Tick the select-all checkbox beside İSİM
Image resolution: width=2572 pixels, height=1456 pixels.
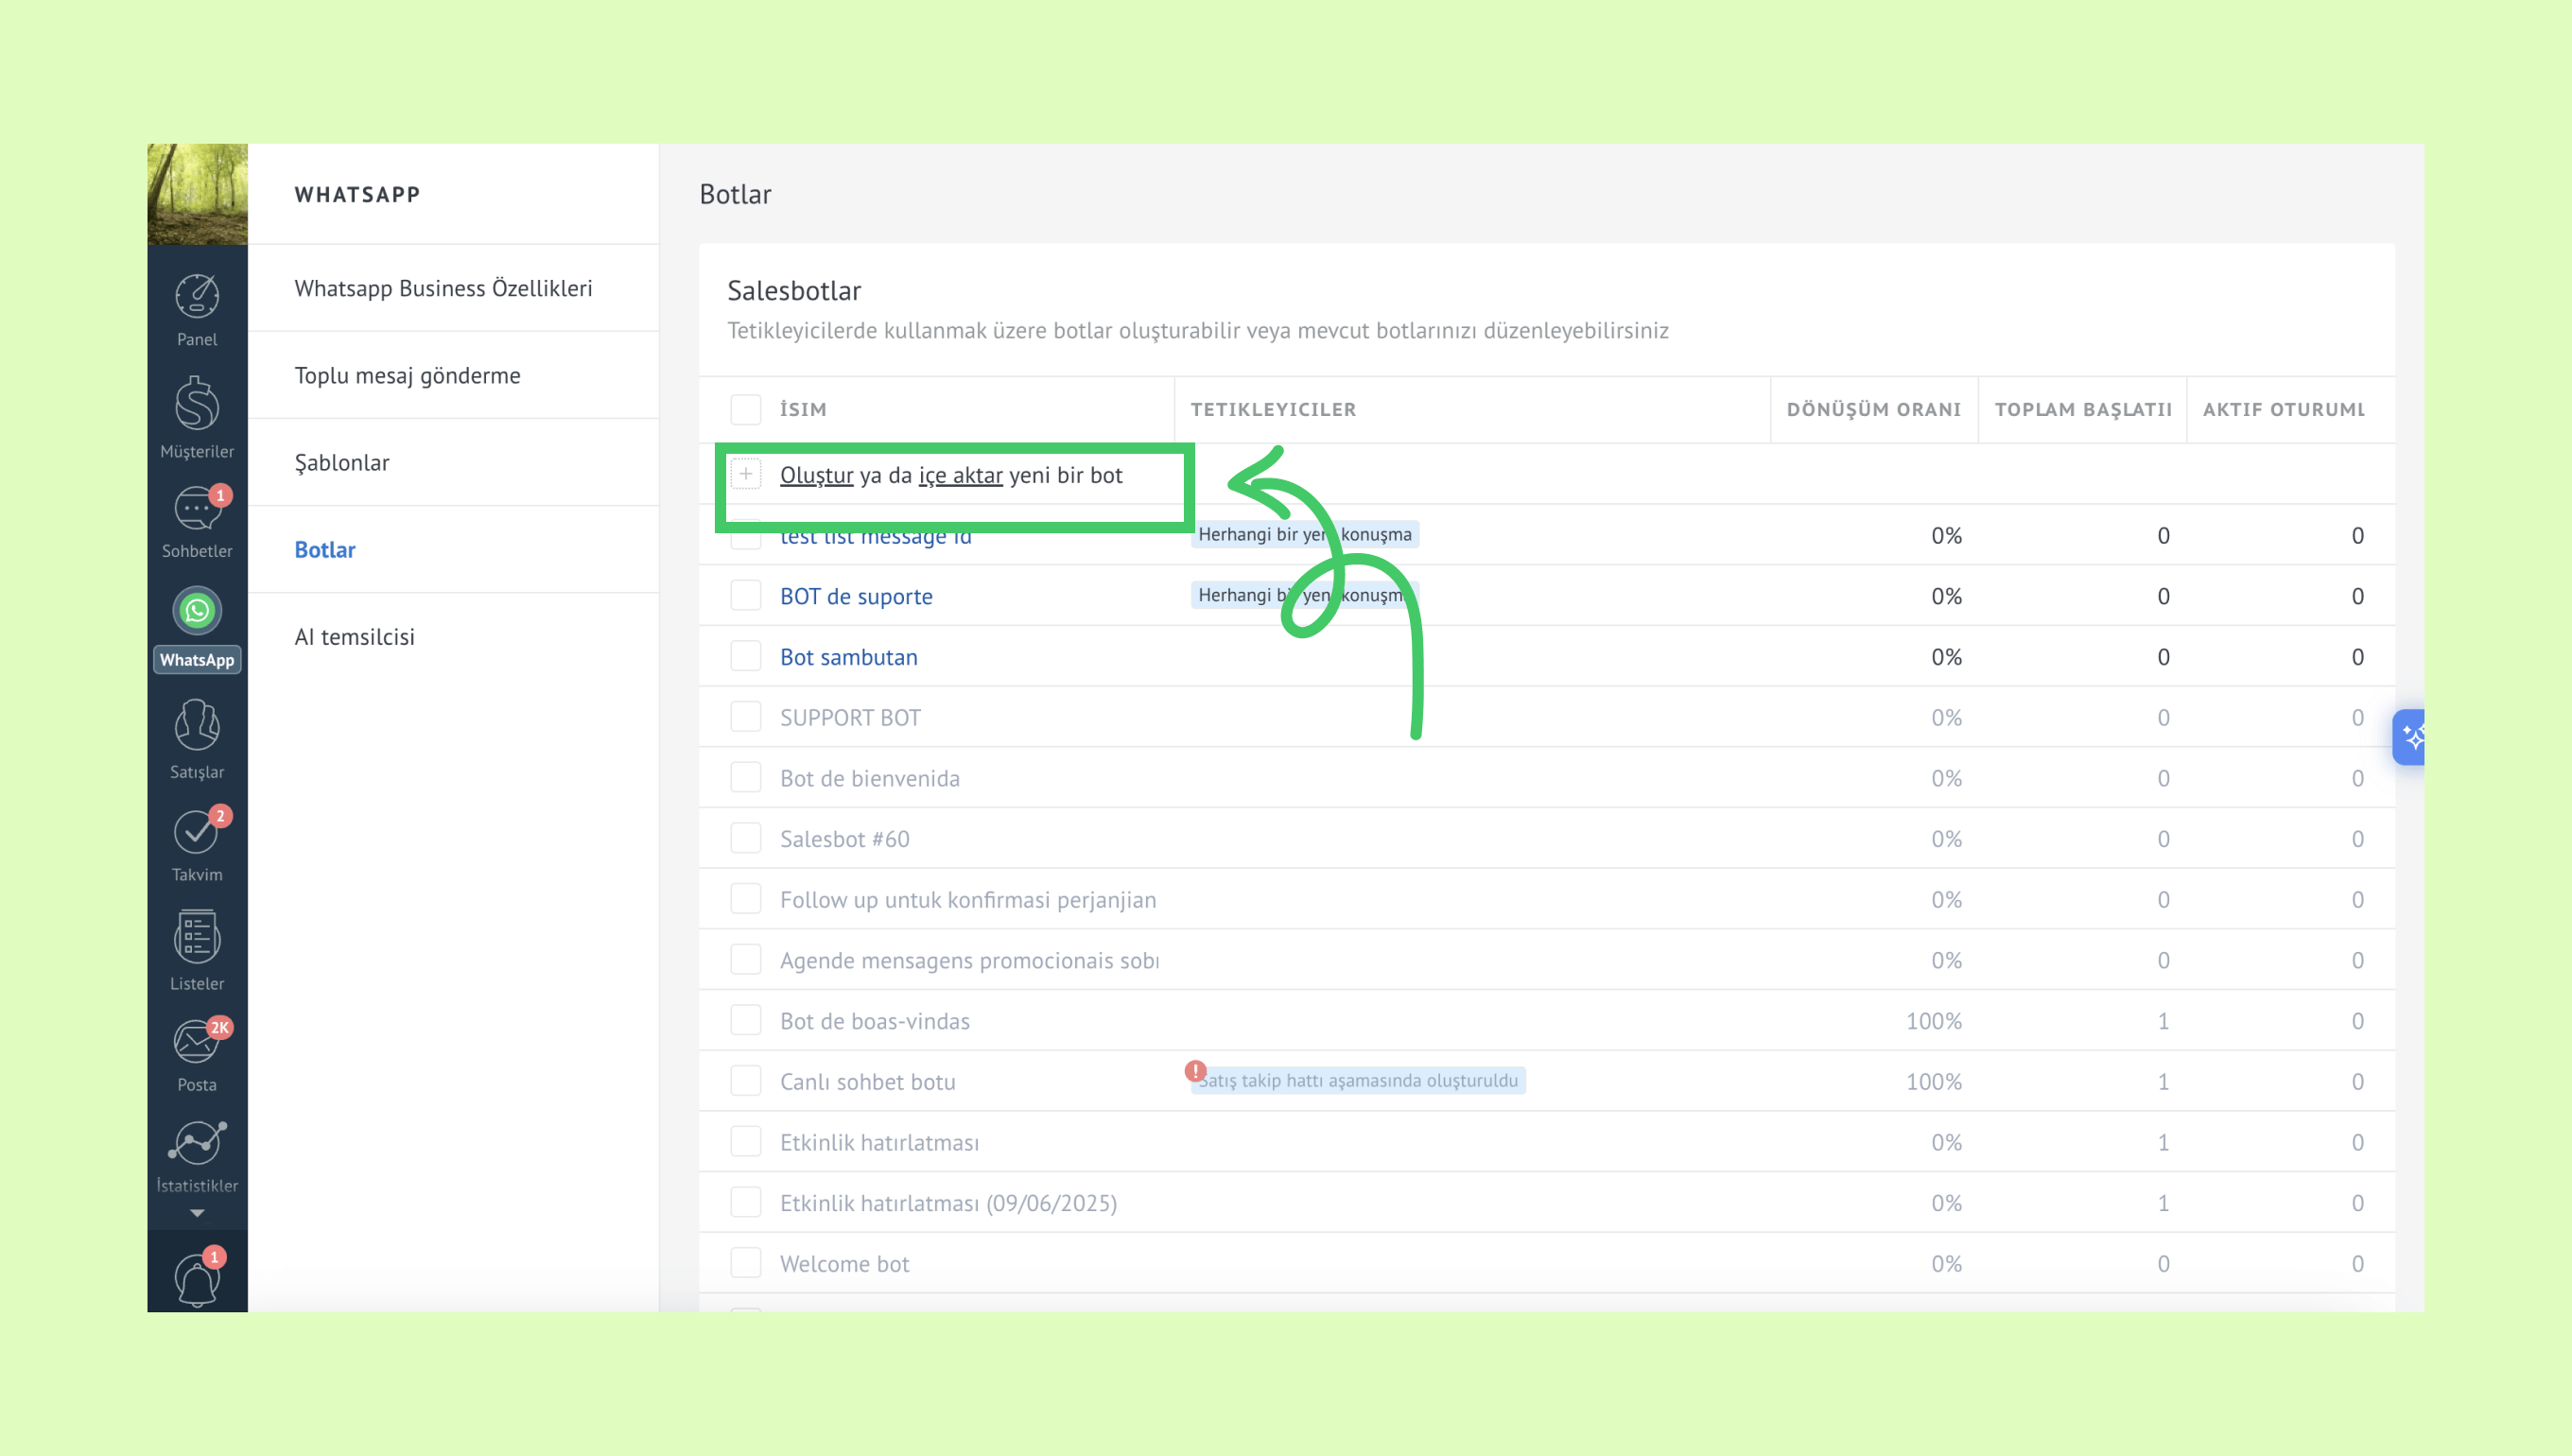click(745, 409)
